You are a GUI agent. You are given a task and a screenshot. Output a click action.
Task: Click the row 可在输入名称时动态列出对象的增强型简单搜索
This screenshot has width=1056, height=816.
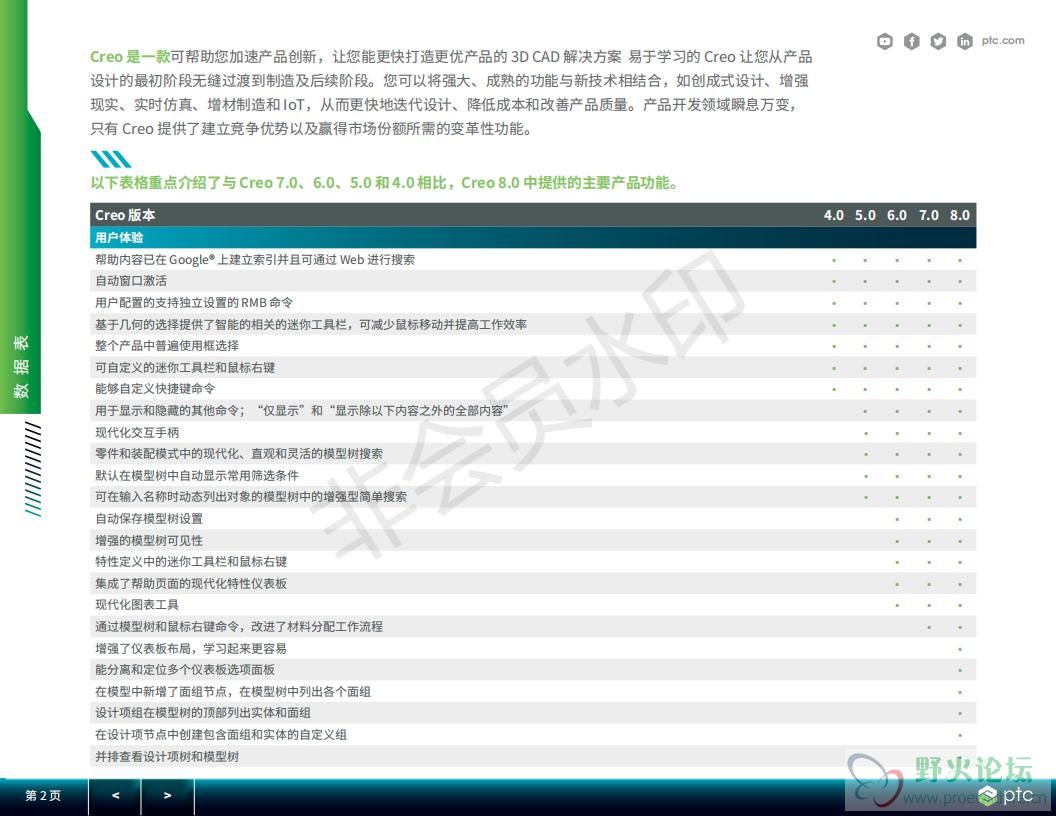pos(533,497)
